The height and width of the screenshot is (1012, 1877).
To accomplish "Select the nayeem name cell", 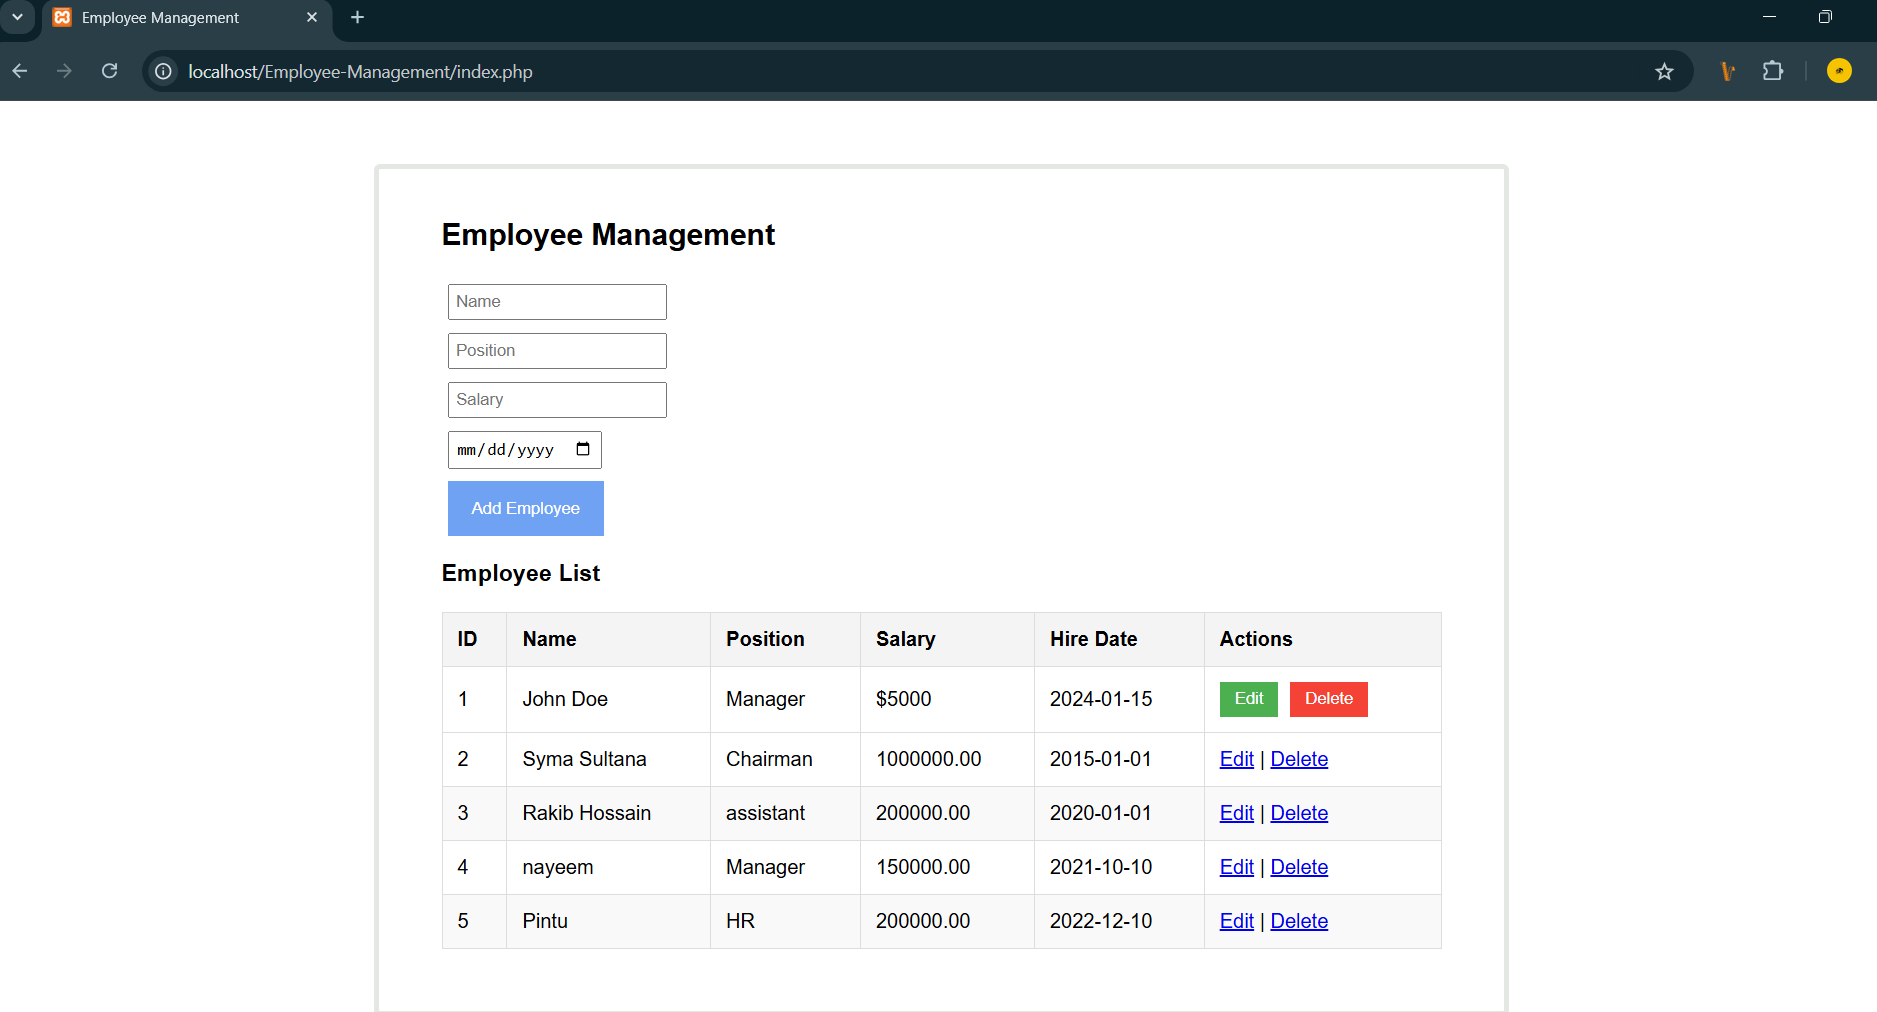I will pos(608,867).
